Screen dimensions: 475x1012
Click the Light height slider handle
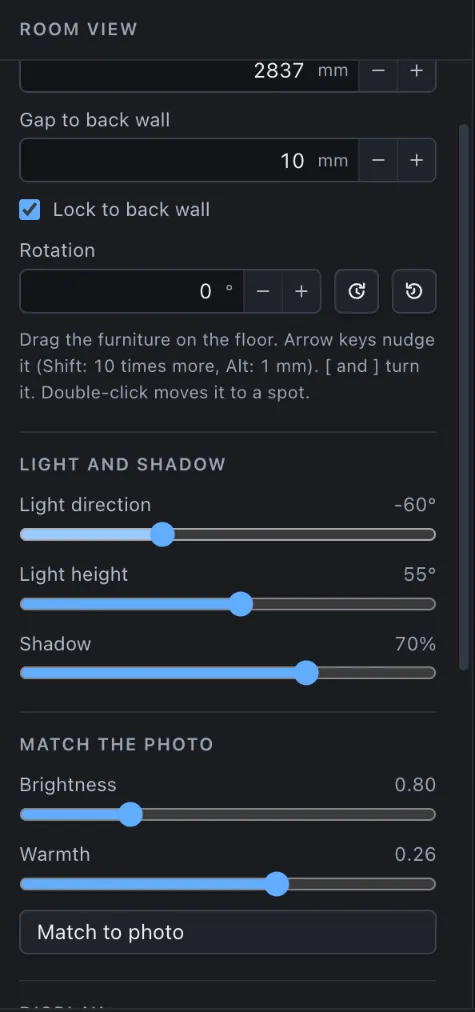241,604
